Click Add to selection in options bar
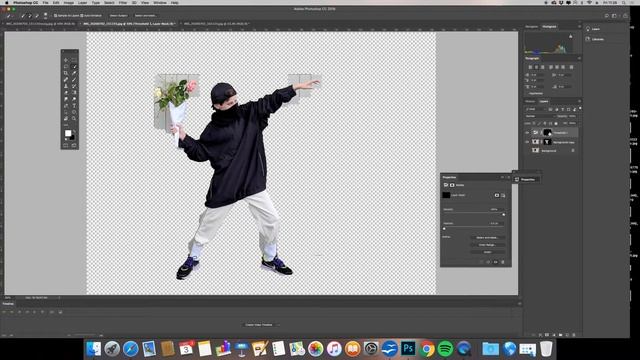This screenshot has width=640, height=360. coord(30,16)
